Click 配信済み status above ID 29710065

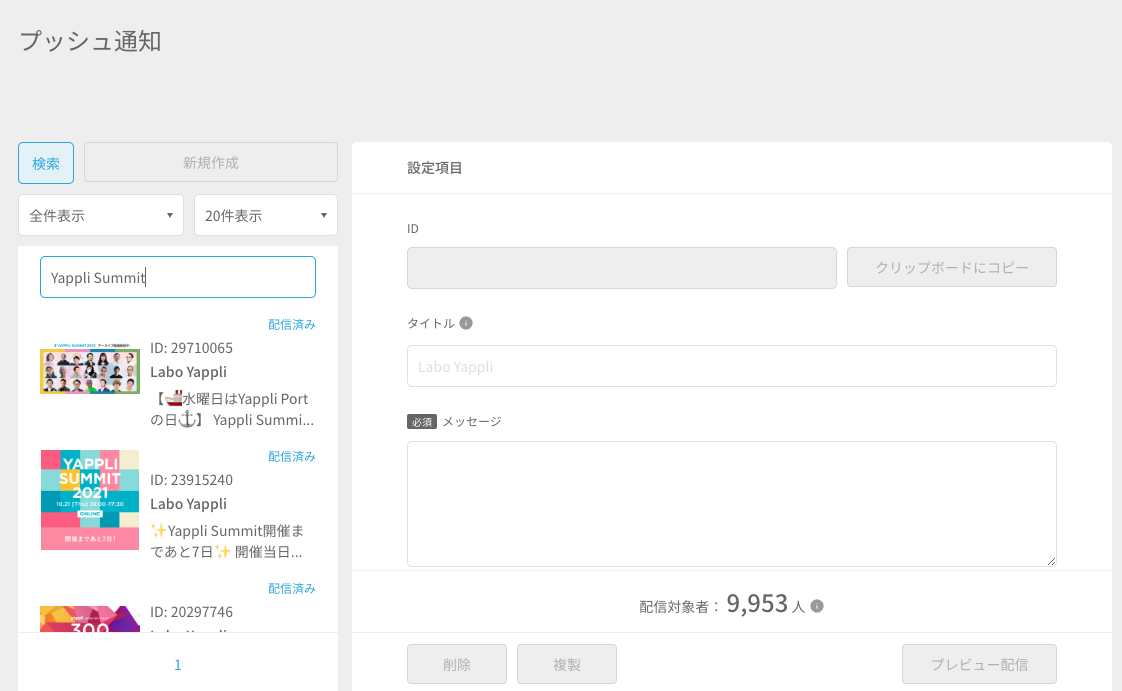coord(291,325)
